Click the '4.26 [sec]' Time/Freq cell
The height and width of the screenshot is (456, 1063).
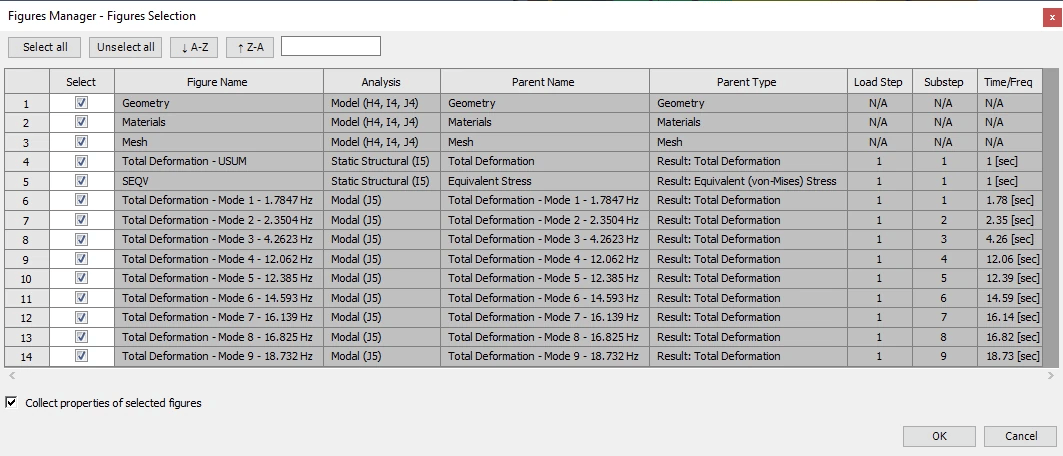[x=1009, y=239]
